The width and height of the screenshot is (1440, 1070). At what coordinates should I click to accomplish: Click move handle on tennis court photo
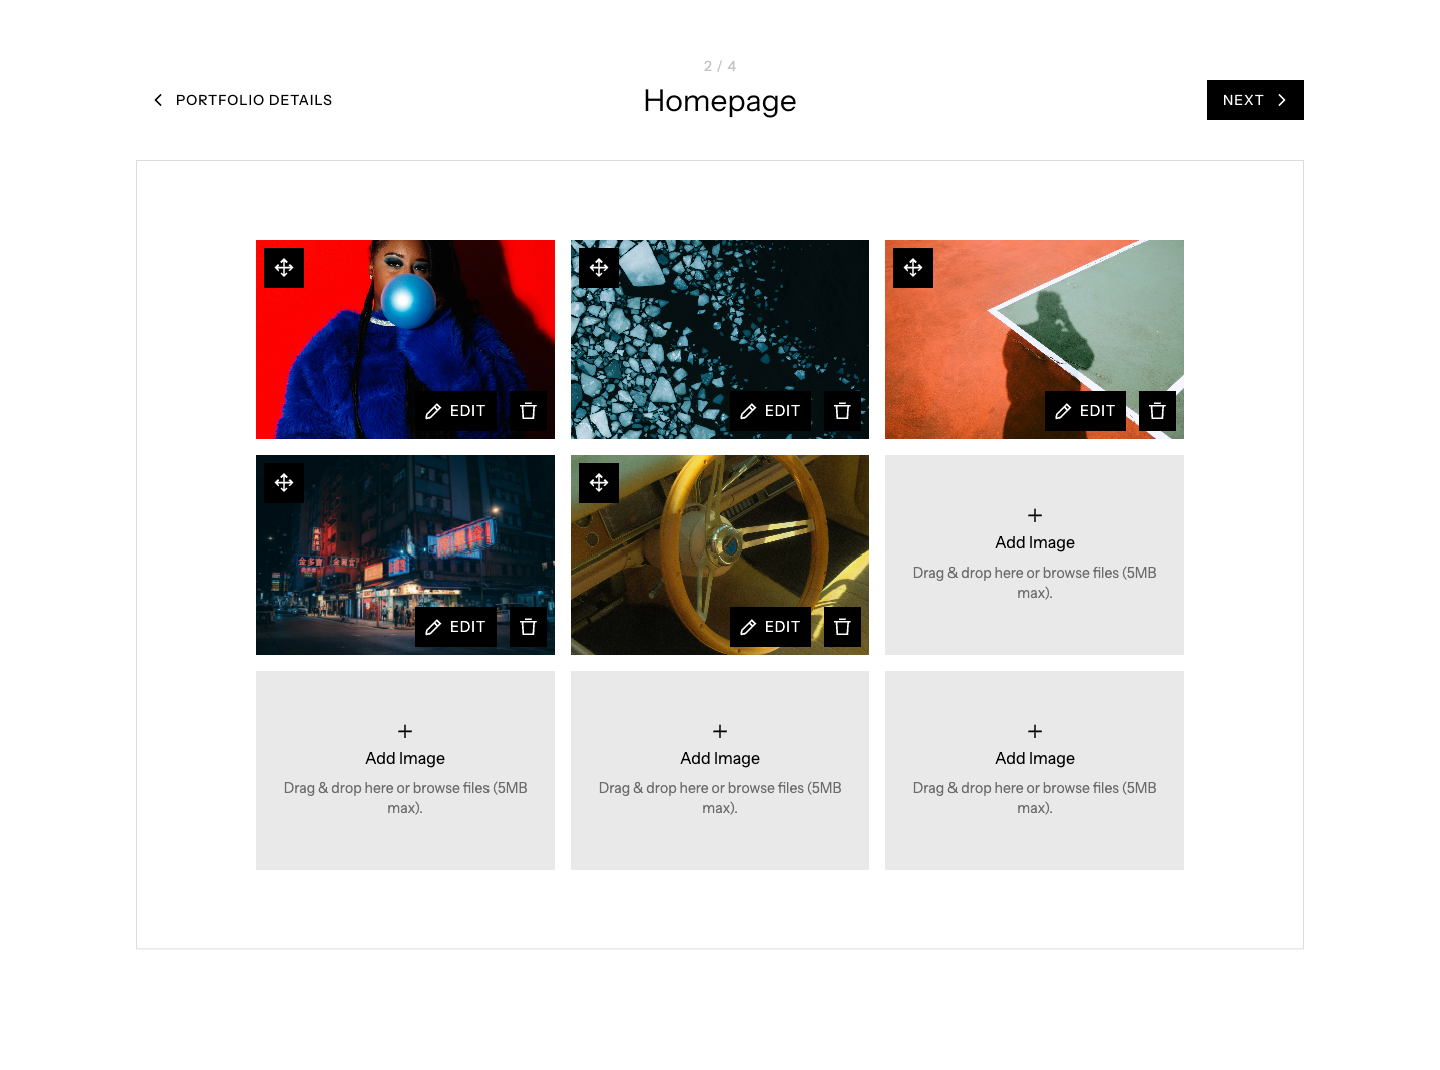pos(913,268)
